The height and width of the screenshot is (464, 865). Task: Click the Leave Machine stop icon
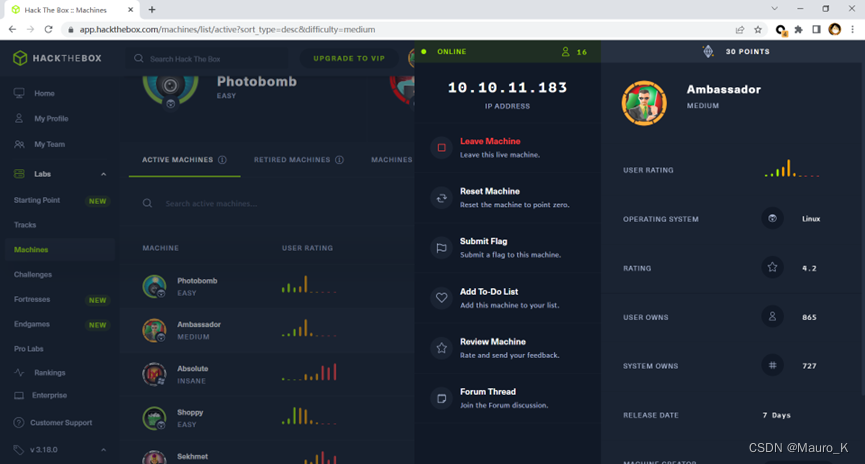click(x=441, y=147)
